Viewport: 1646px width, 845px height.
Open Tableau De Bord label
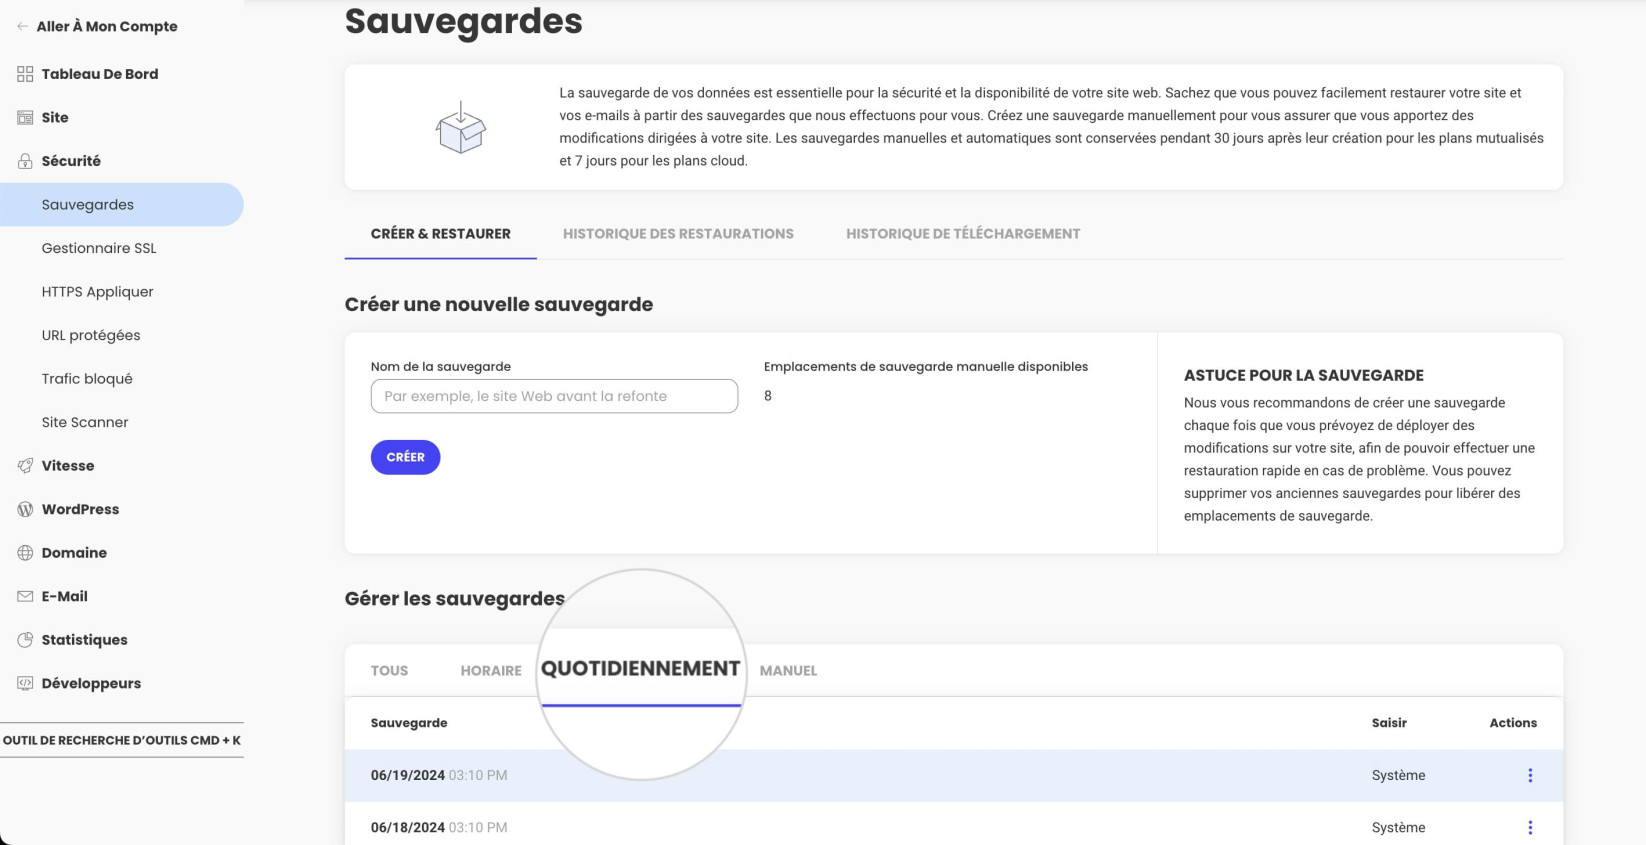click(100, 74)
